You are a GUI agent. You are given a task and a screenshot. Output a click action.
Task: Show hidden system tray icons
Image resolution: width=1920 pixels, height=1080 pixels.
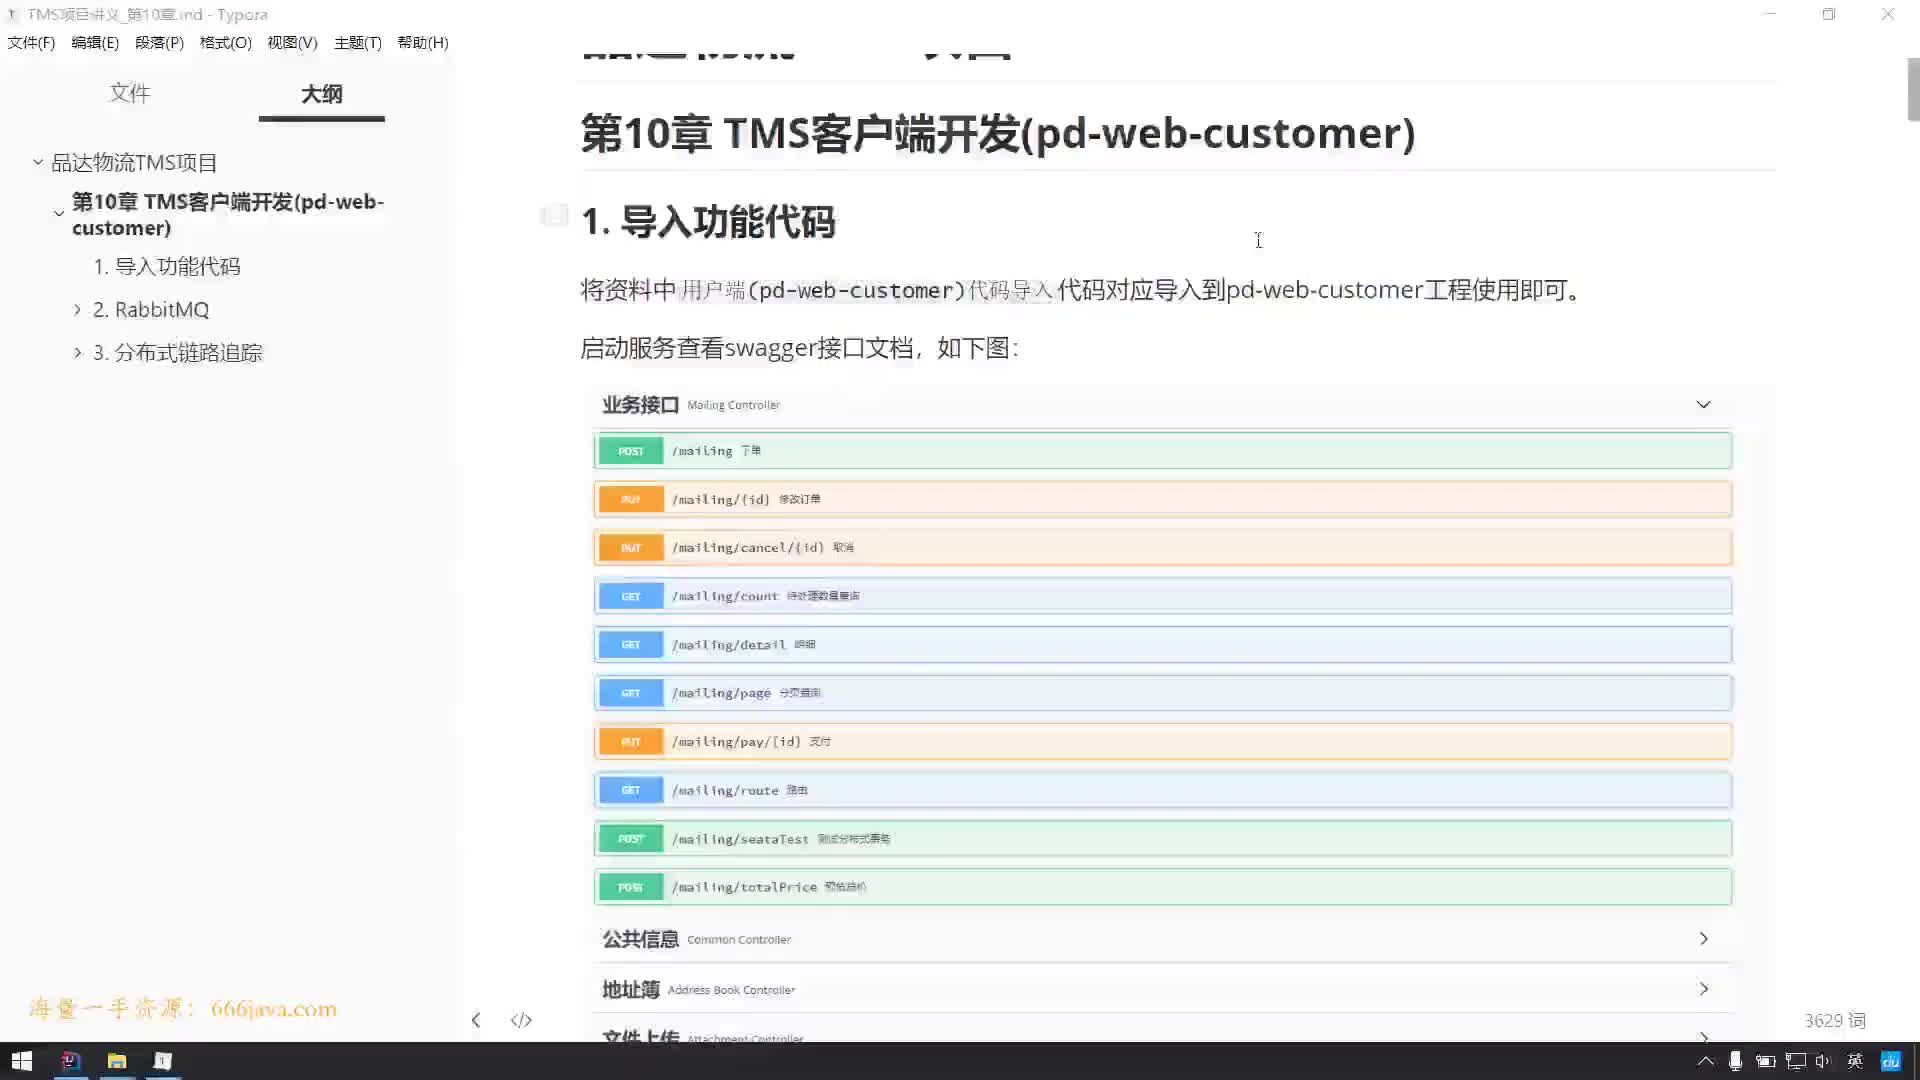1706,1061
